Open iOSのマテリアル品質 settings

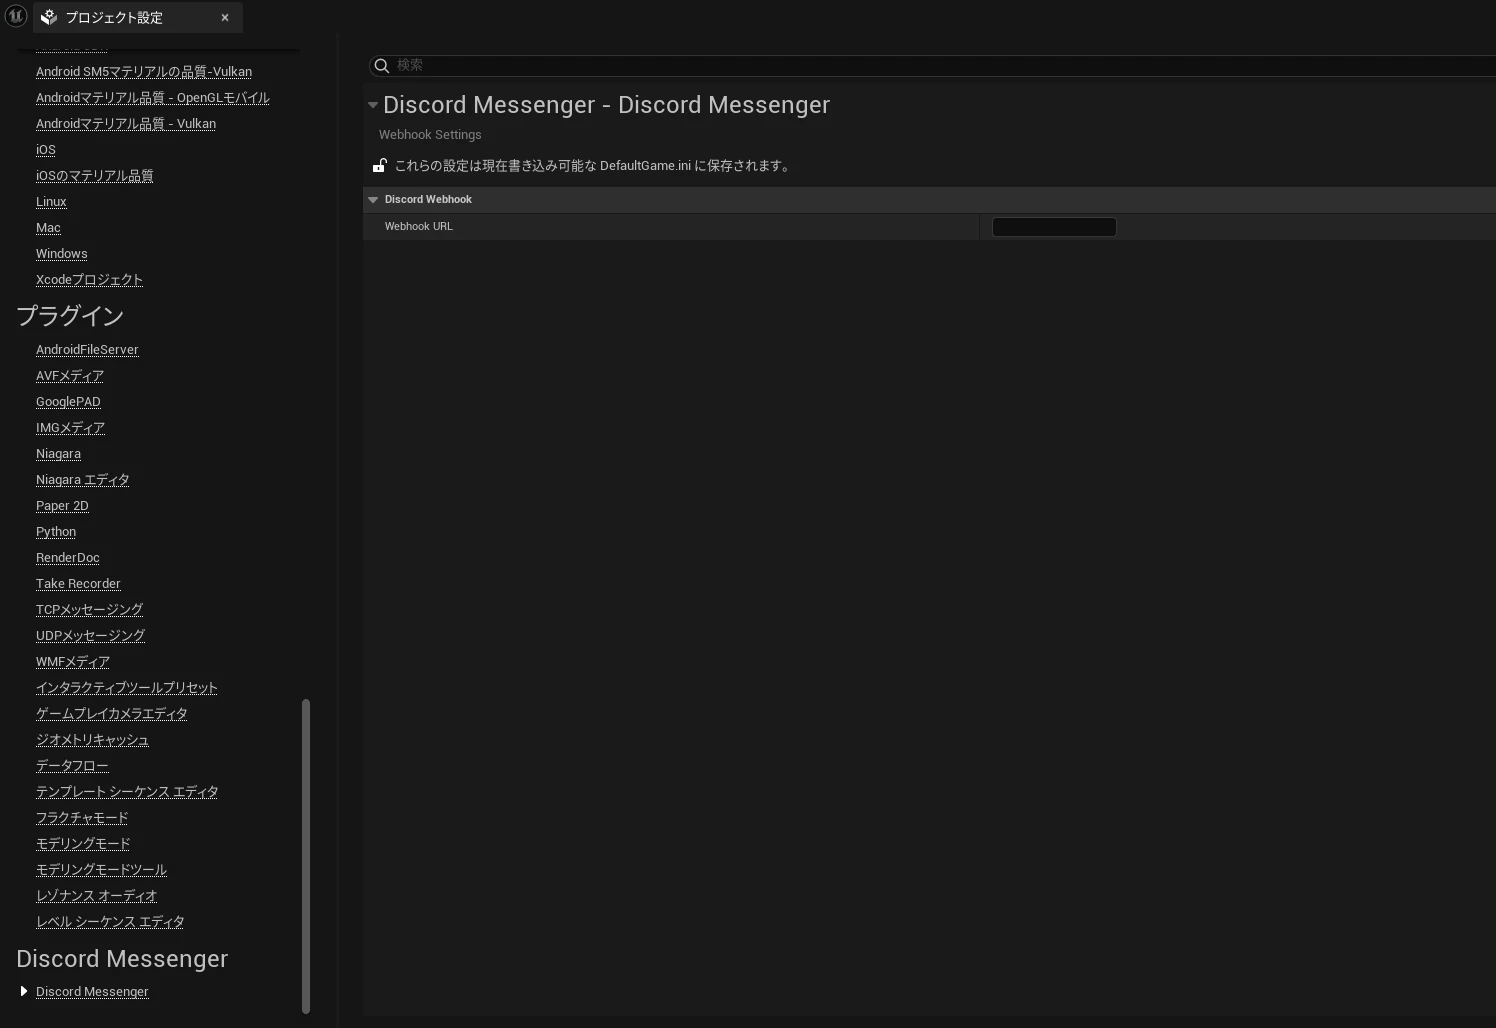pyautogui.click(x=95, y=176)
